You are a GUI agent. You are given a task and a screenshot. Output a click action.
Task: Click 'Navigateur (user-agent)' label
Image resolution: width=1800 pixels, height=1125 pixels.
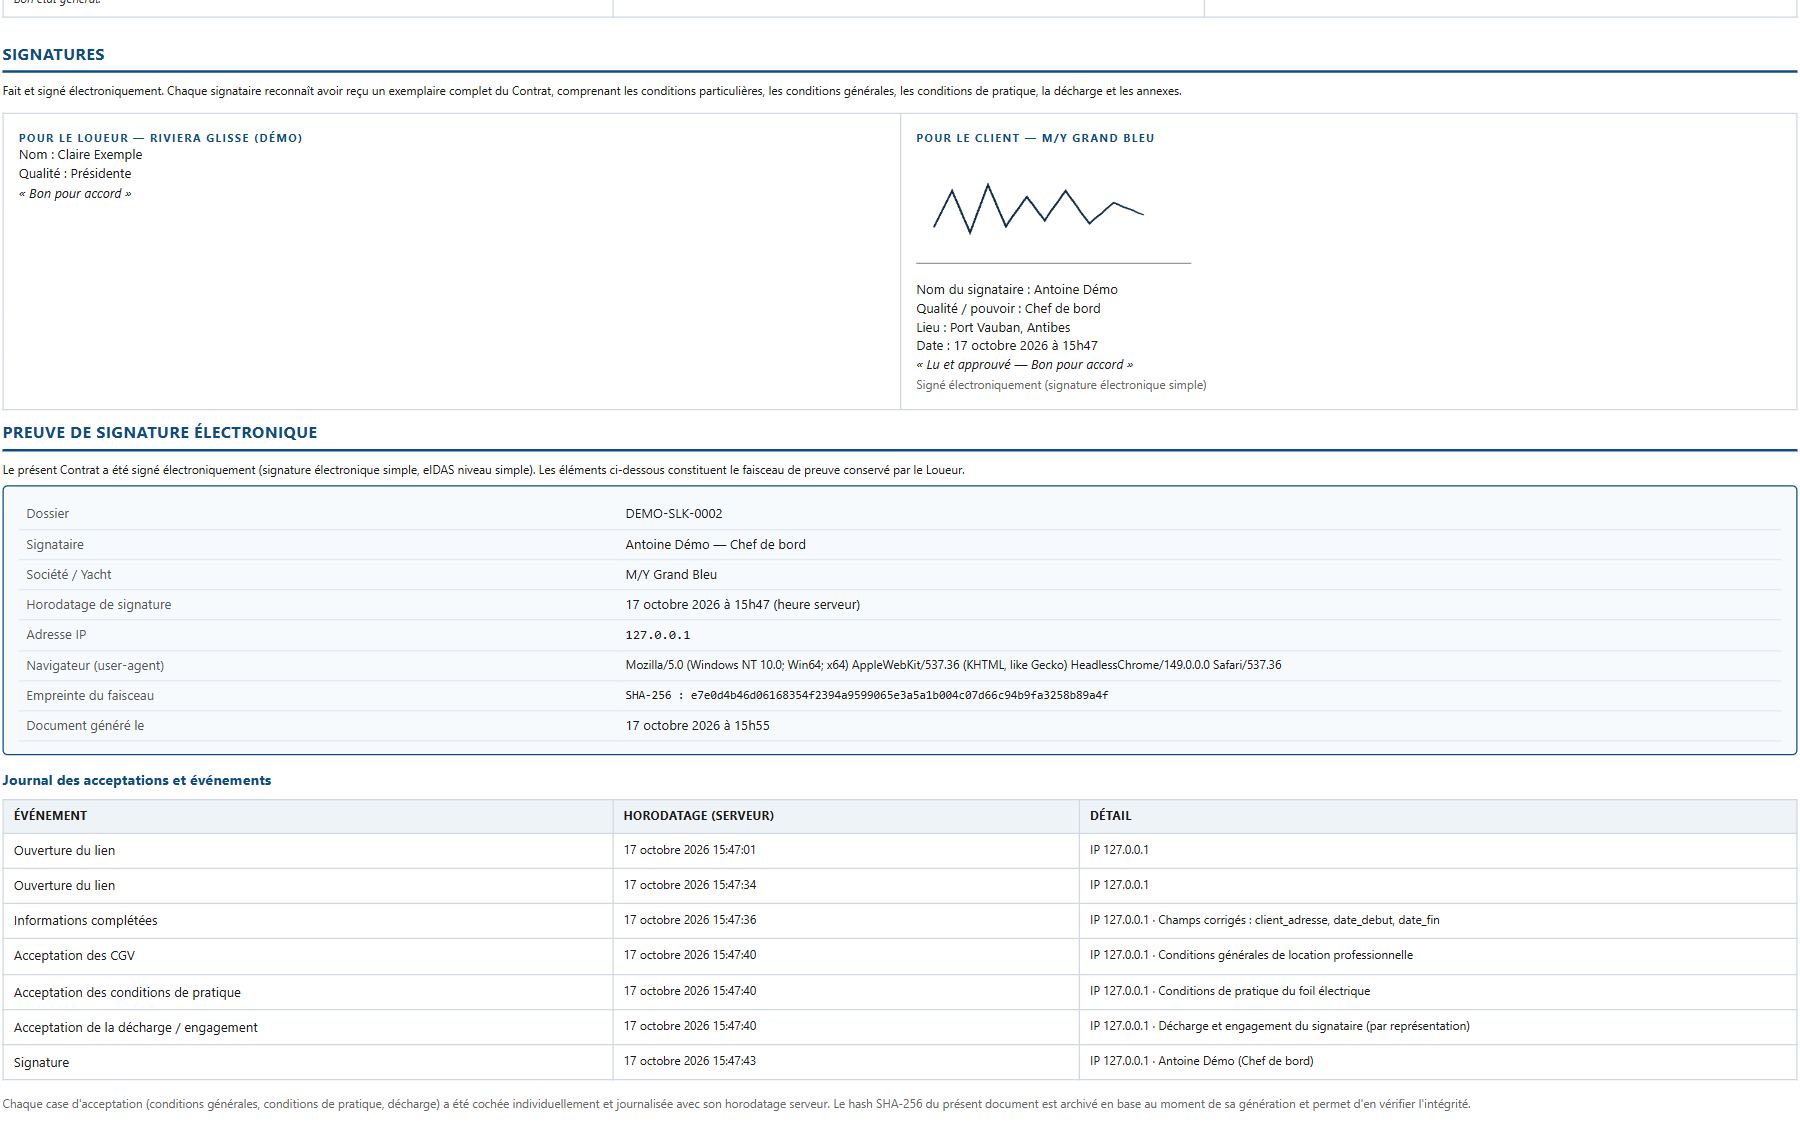click(95, 665)
